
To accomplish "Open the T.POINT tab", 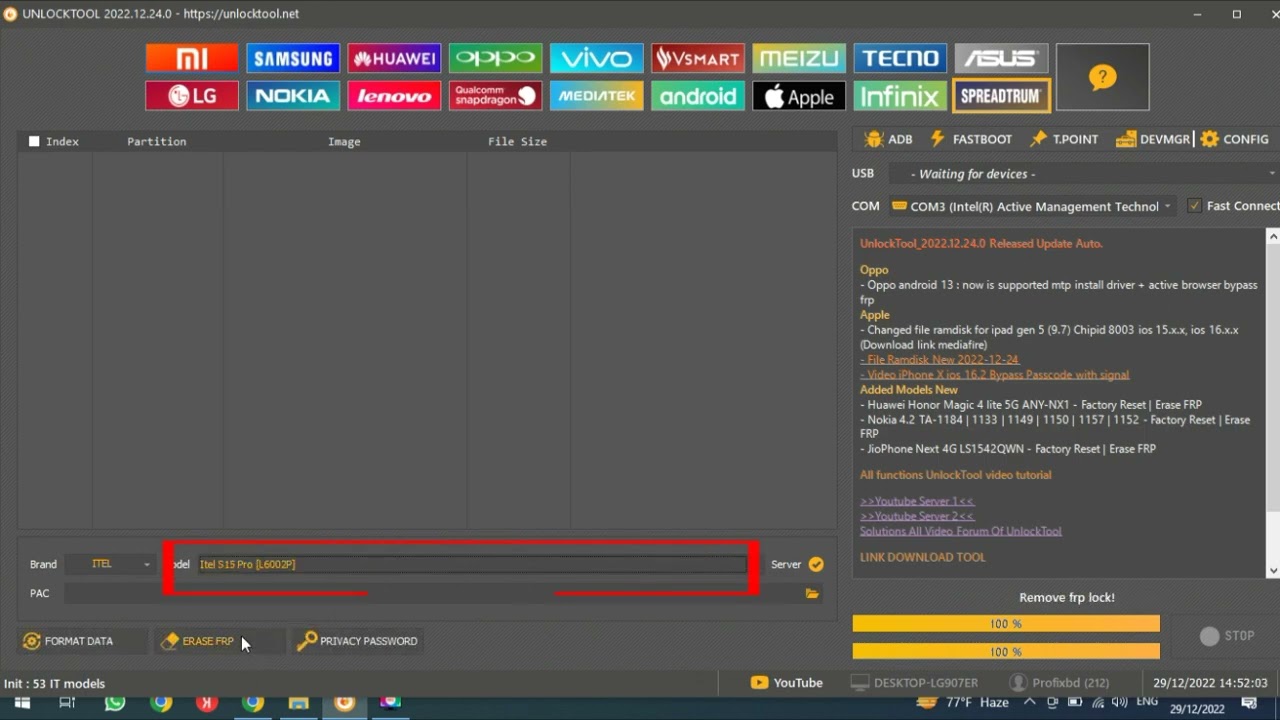I will tap(1064, 139).
